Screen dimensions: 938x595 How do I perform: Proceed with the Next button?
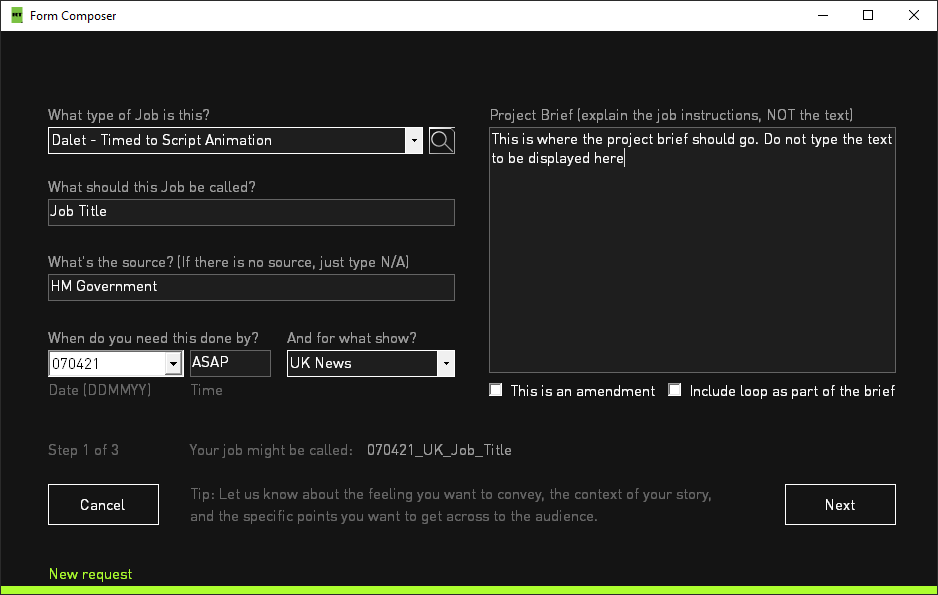(x=840, y=505)
